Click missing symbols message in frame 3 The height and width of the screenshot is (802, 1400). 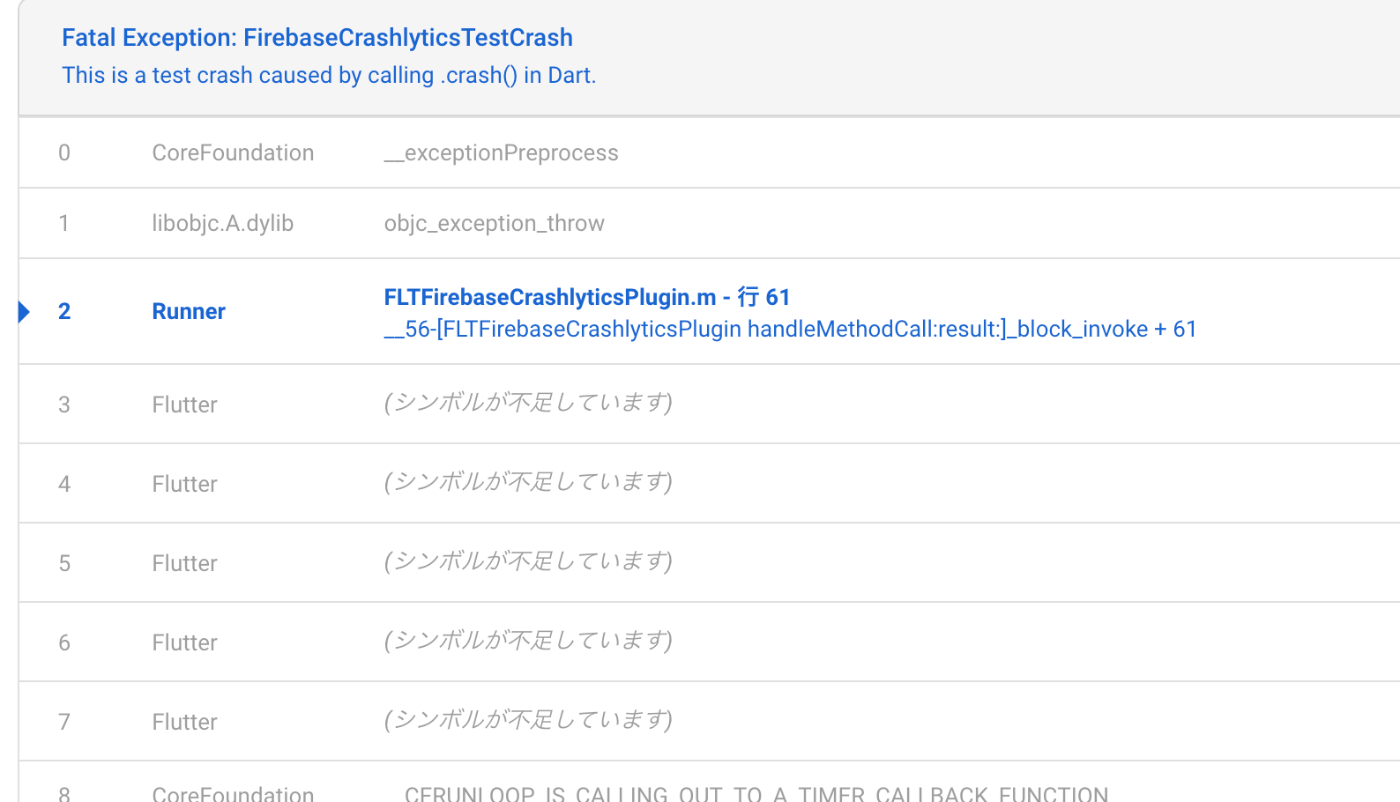point(528,402)
